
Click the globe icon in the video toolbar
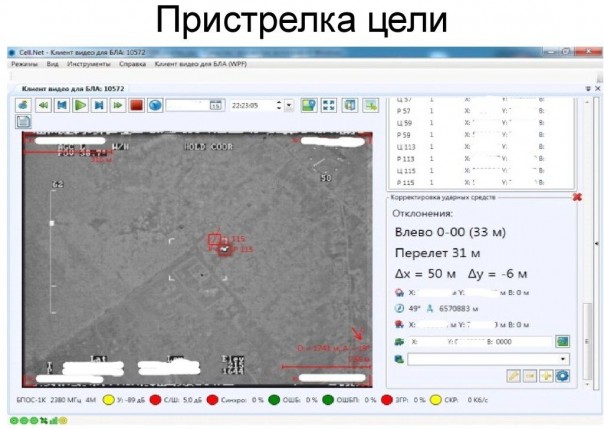(x=154, y=105)
